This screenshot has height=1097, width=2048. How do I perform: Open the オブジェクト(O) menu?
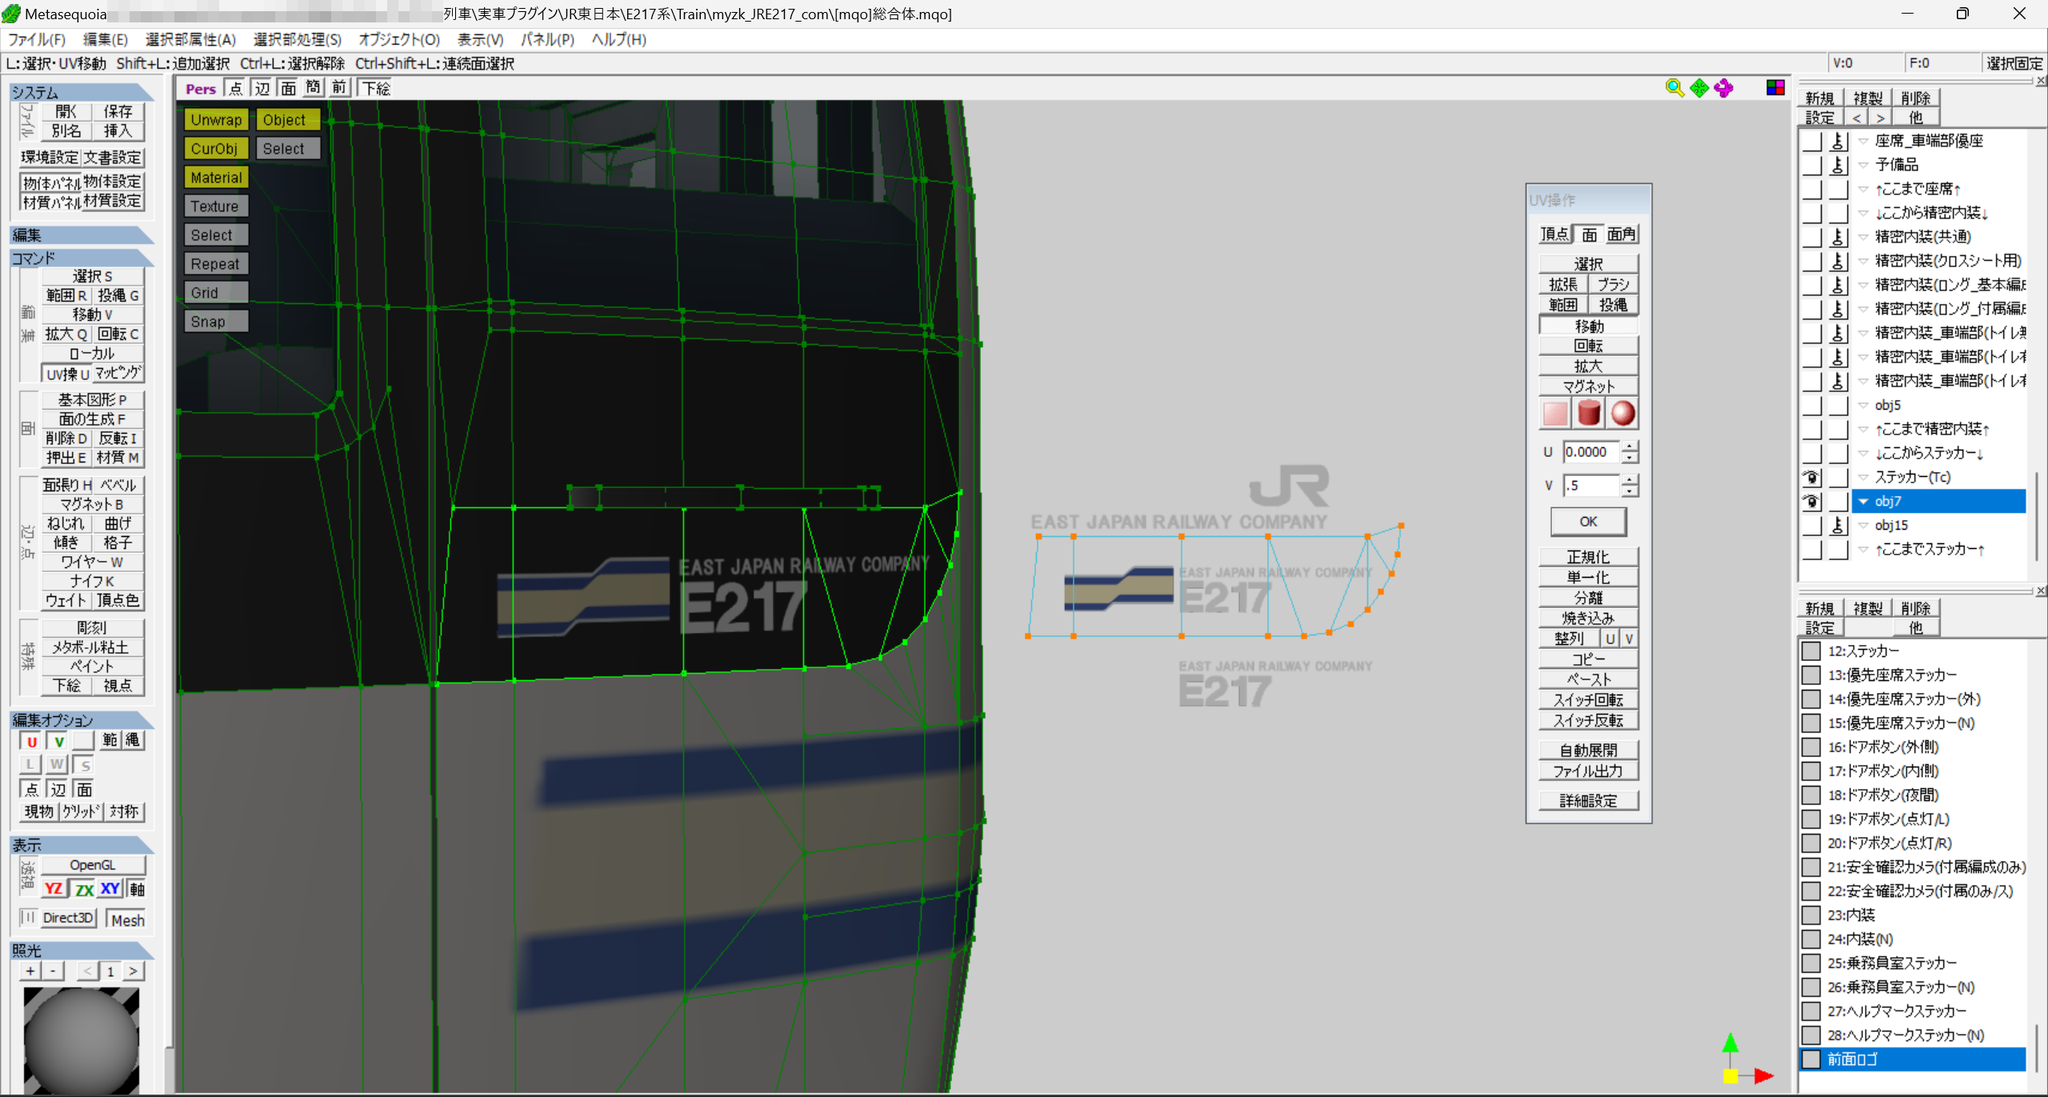pyautogui.click(x=399, y=39)
